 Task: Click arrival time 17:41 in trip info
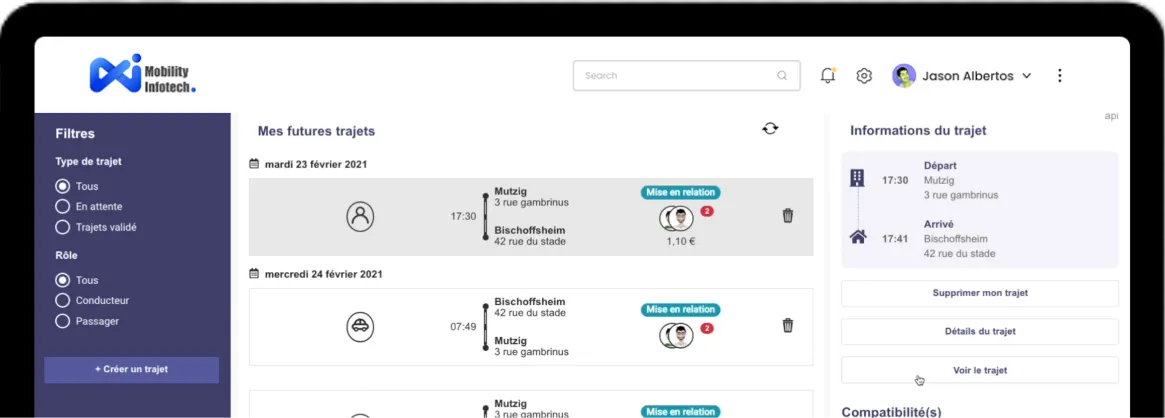[x=895, y=239]
